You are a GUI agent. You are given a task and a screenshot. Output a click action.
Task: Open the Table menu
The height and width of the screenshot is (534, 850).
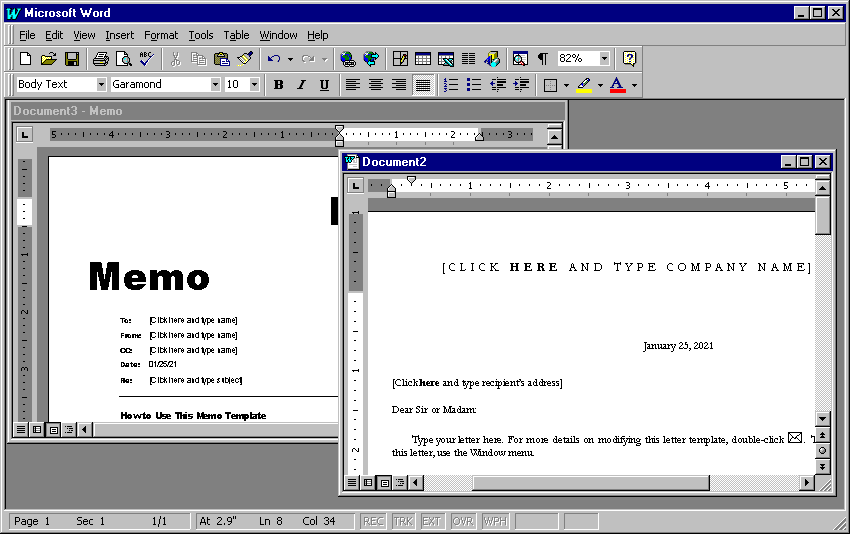click(236, 35)
